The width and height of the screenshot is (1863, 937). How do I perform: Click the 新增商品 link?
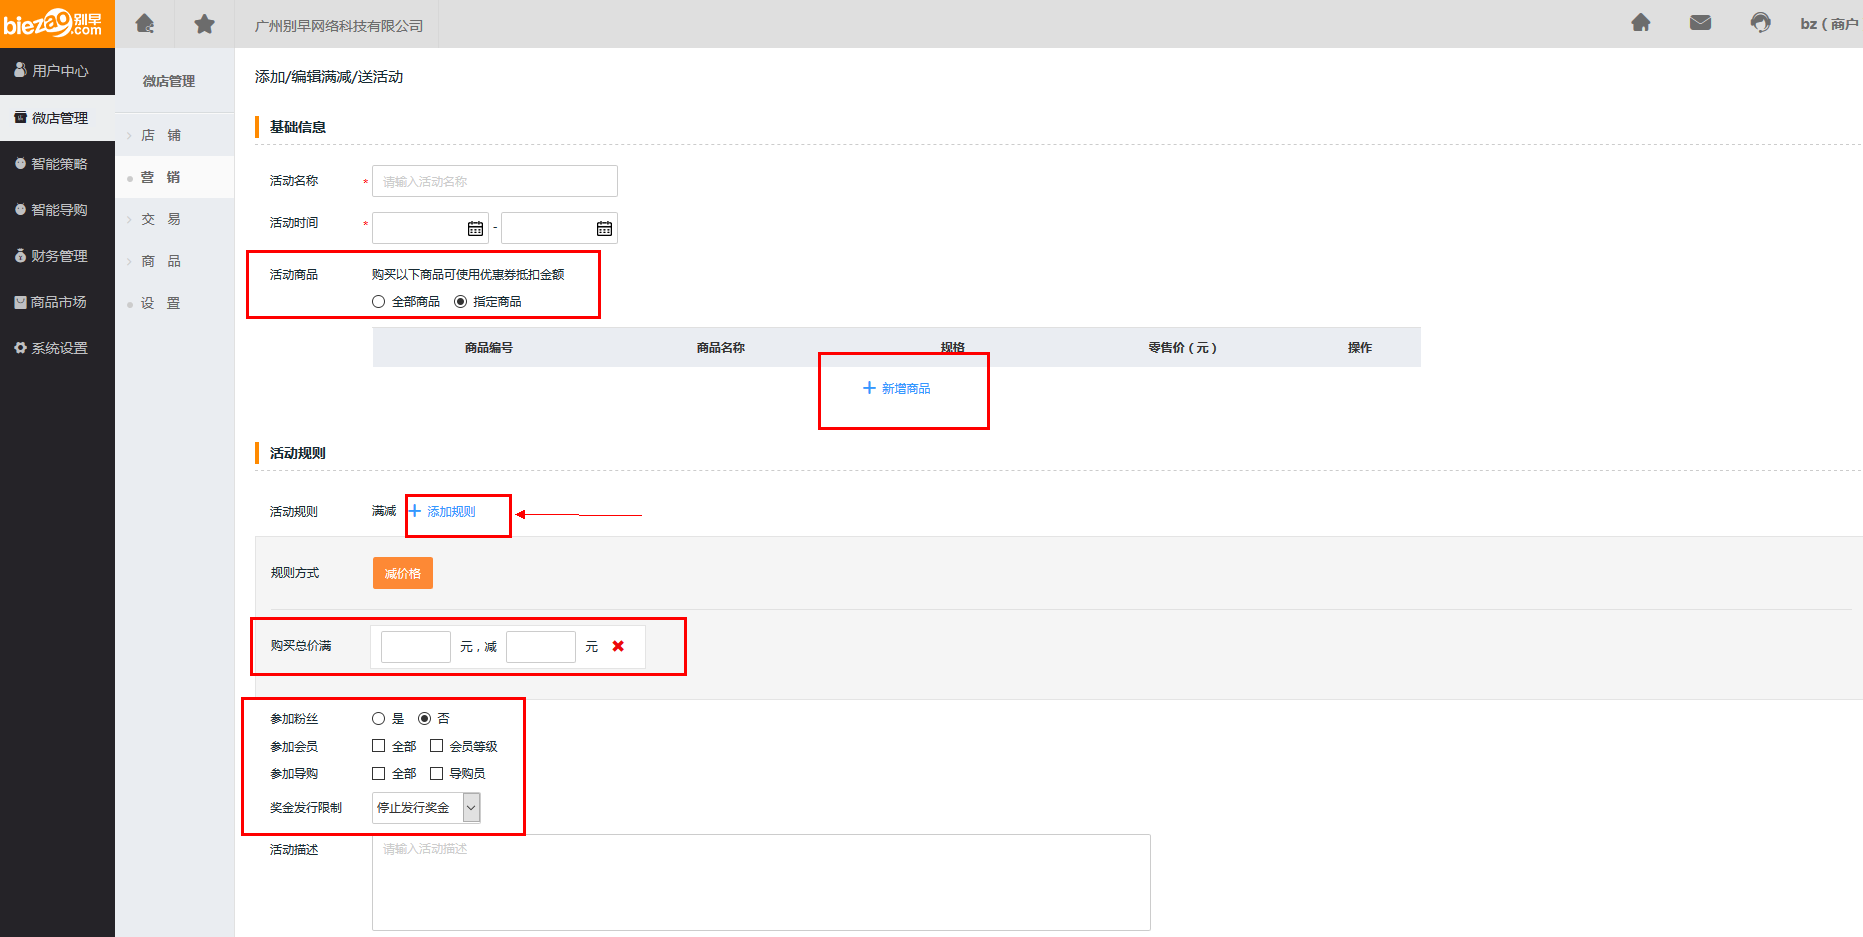click(x=897, y=389)
